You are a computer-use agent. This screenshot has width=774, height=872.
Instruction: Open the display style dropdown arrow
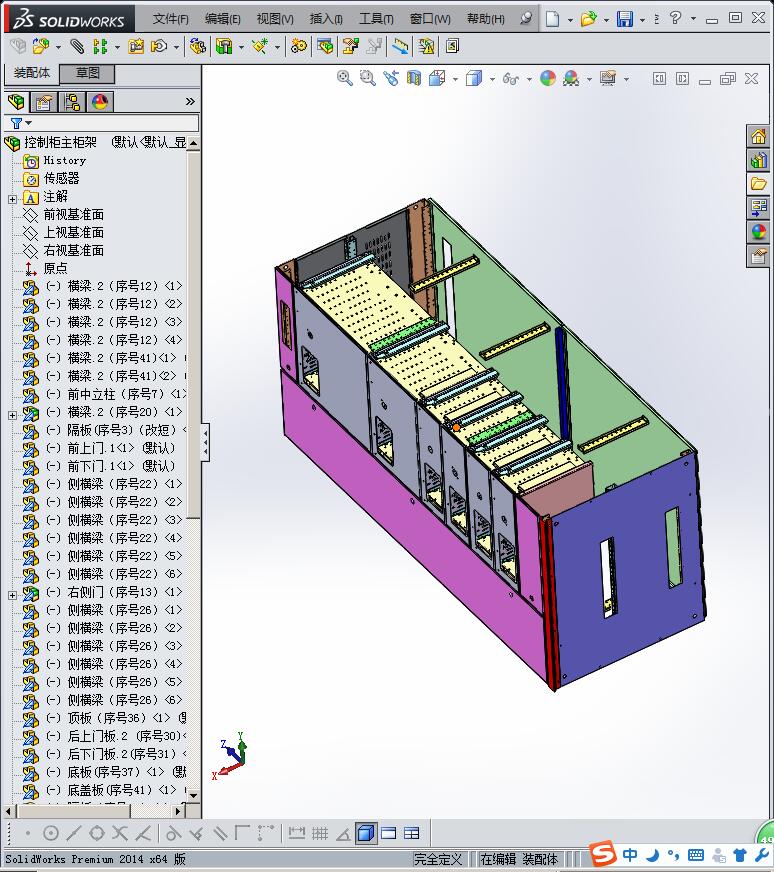[492, 79]
